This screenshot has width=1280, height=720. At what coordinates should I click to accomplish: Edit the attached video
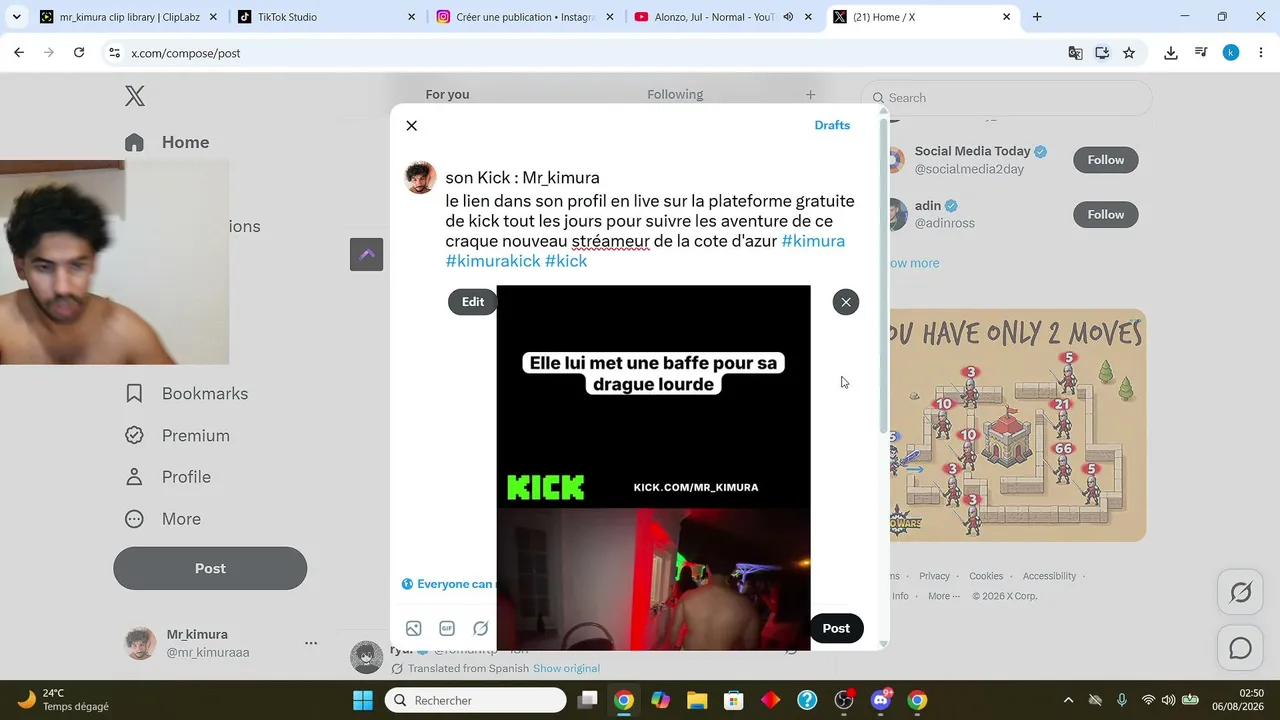pyautogui.click(x=473, y=302)
